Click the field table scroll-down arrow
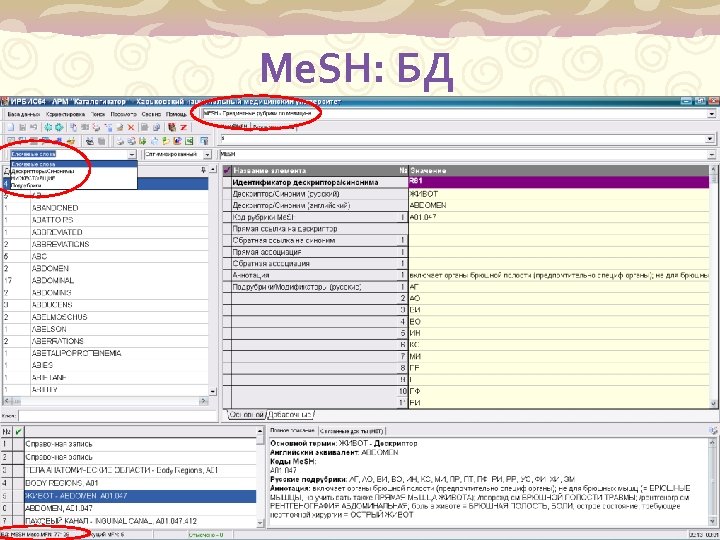The image size is (720, 540). [x=714, y=403]
